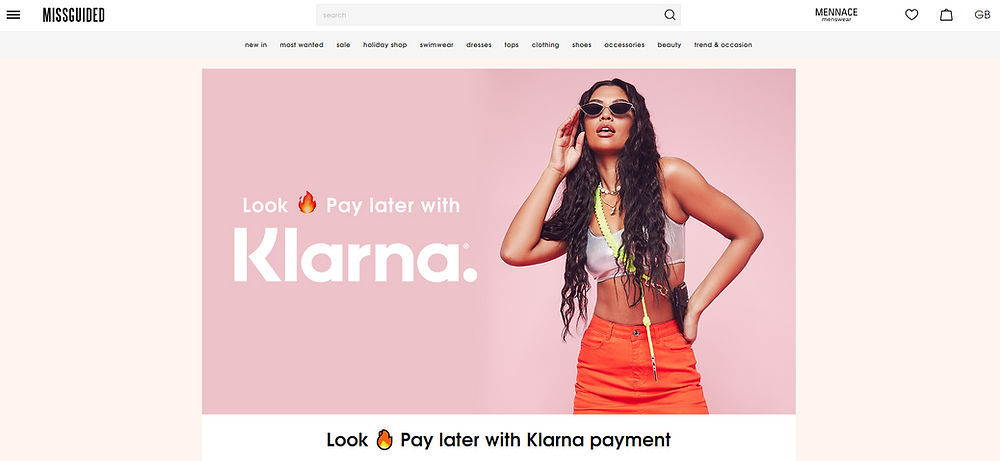Select the GB country selector
The width and height of the screenshot is (1000, 461).
982,15
